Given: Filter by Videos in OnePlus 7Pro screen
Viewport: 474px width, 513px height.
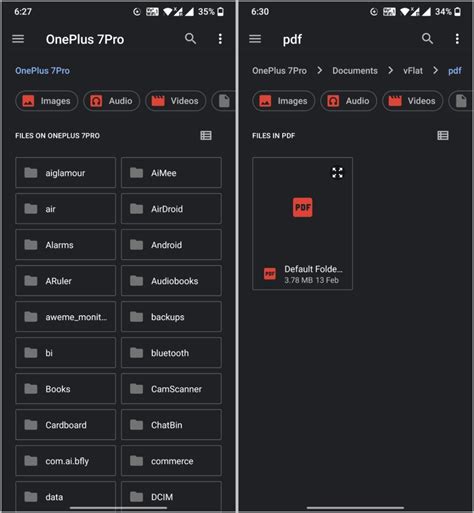Looking at the screenshot, I should (x=176, y=101).
